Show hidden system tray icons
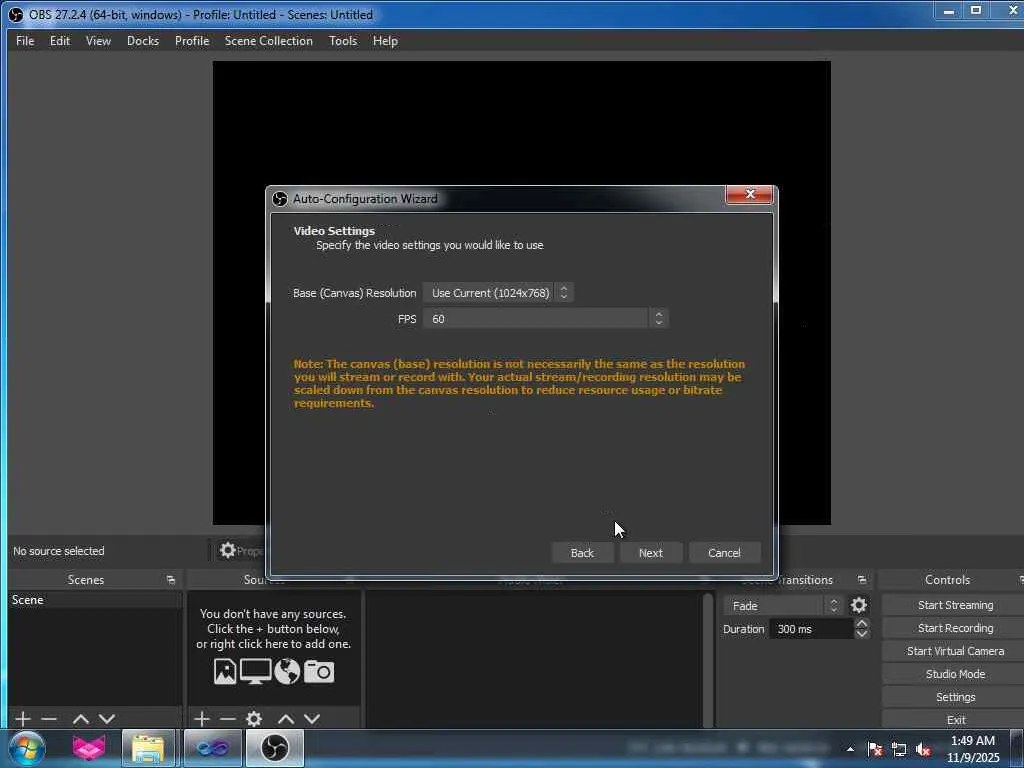This screenshot has width=1024, height=768. (850, 749)
